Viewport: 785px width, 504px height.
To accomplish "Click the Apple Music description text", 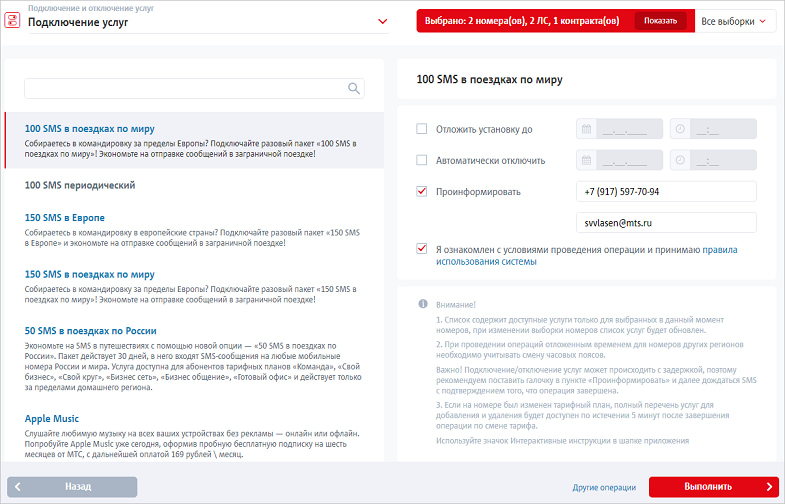I will 192,444.
